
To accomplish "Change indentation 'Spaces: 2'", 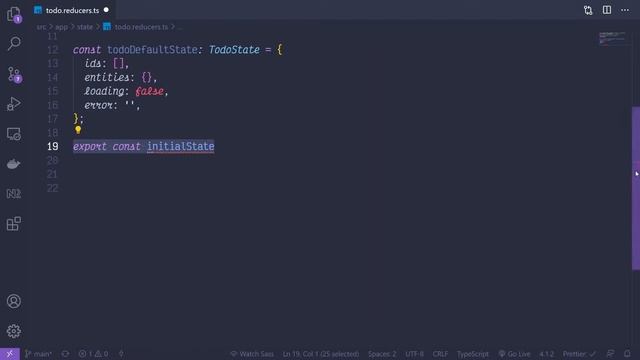I will (x=382, y=354).
